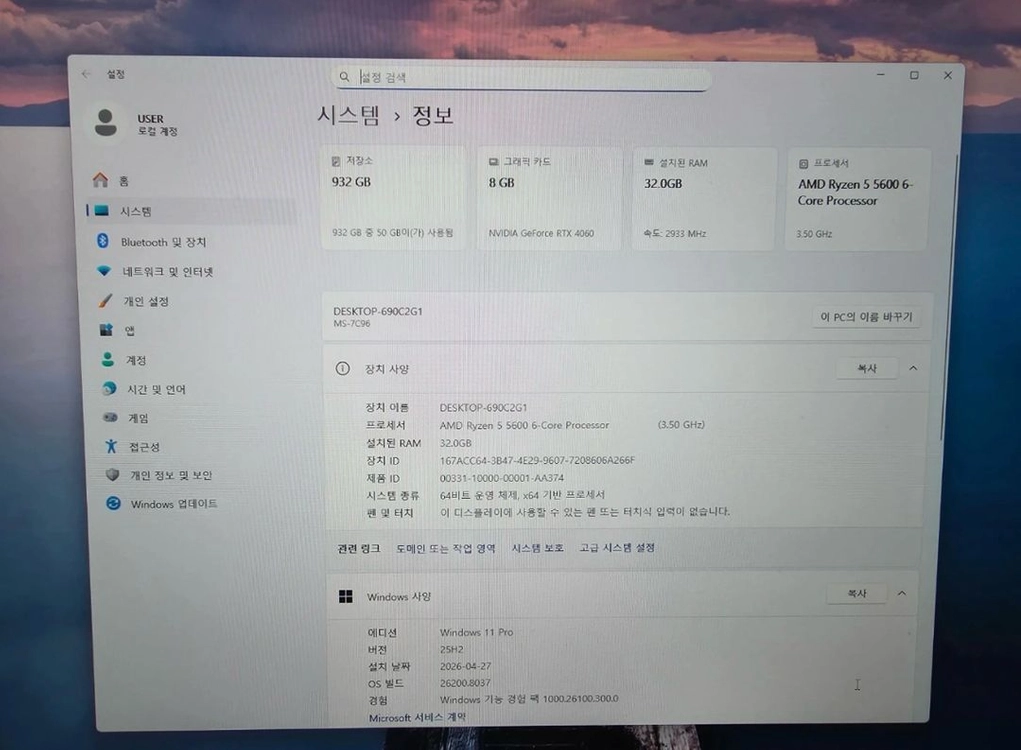Click the 속도: 2933 MHz text
1021x750 pixels.
675,233
